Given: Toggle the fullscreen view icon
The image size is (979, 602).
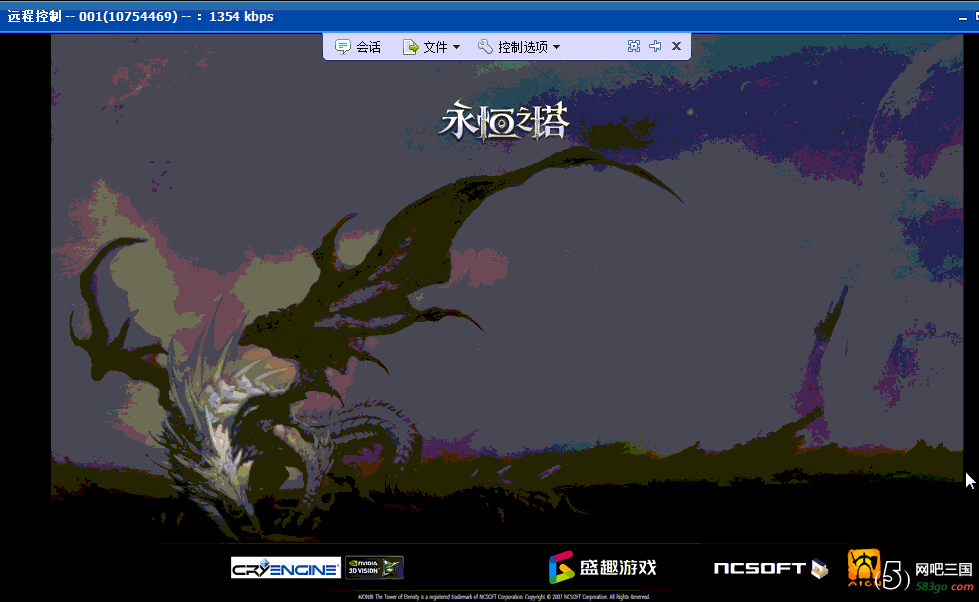Looking at the screenshot, I should [634, 46].
